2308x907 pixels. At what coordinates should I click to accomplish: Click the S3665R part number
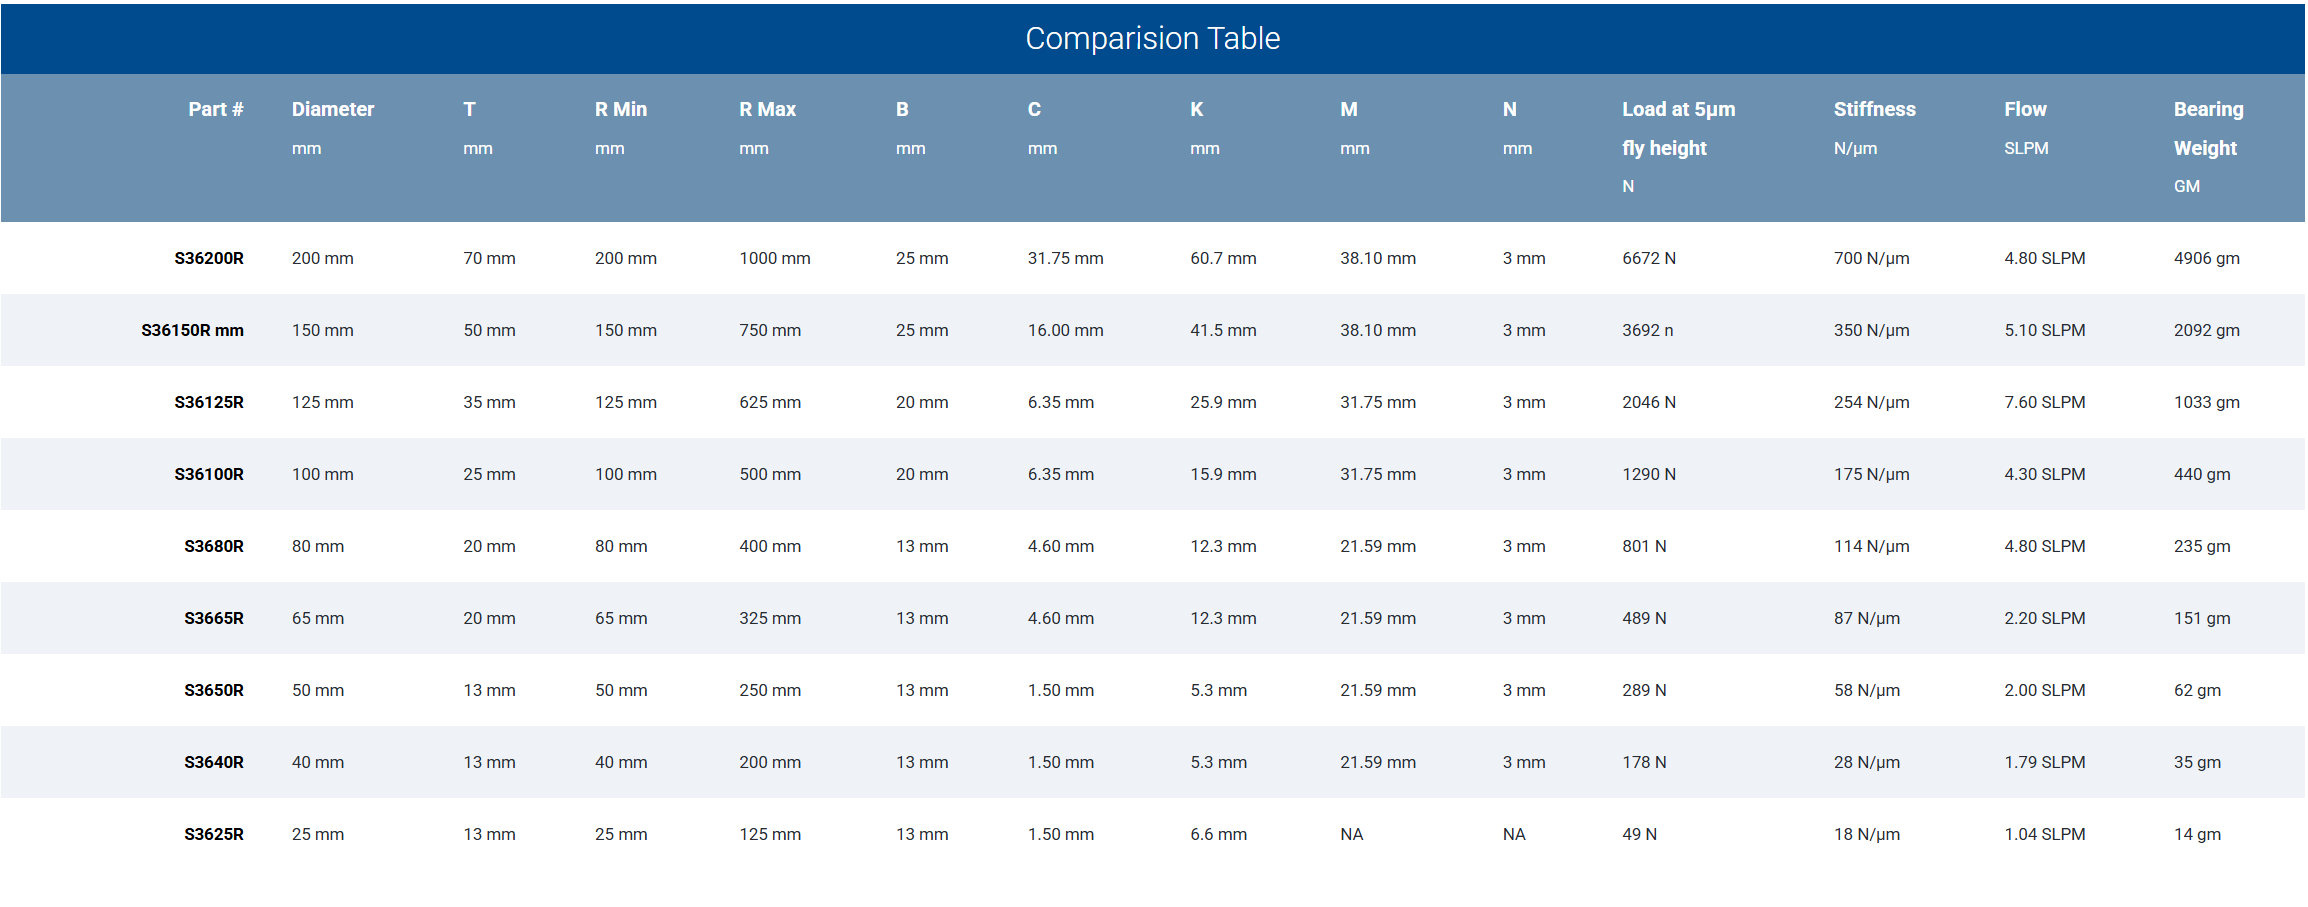(x=214, y=618)
